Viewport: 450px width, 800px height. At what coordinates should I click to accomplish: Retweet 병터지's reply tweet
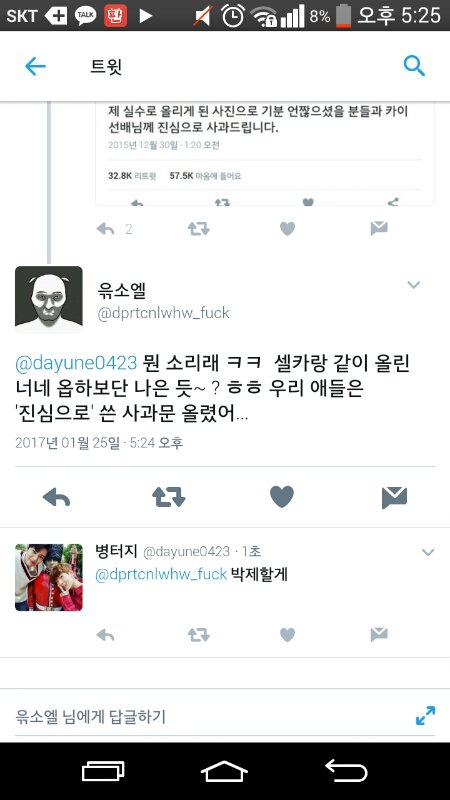(x=198, y=635)
